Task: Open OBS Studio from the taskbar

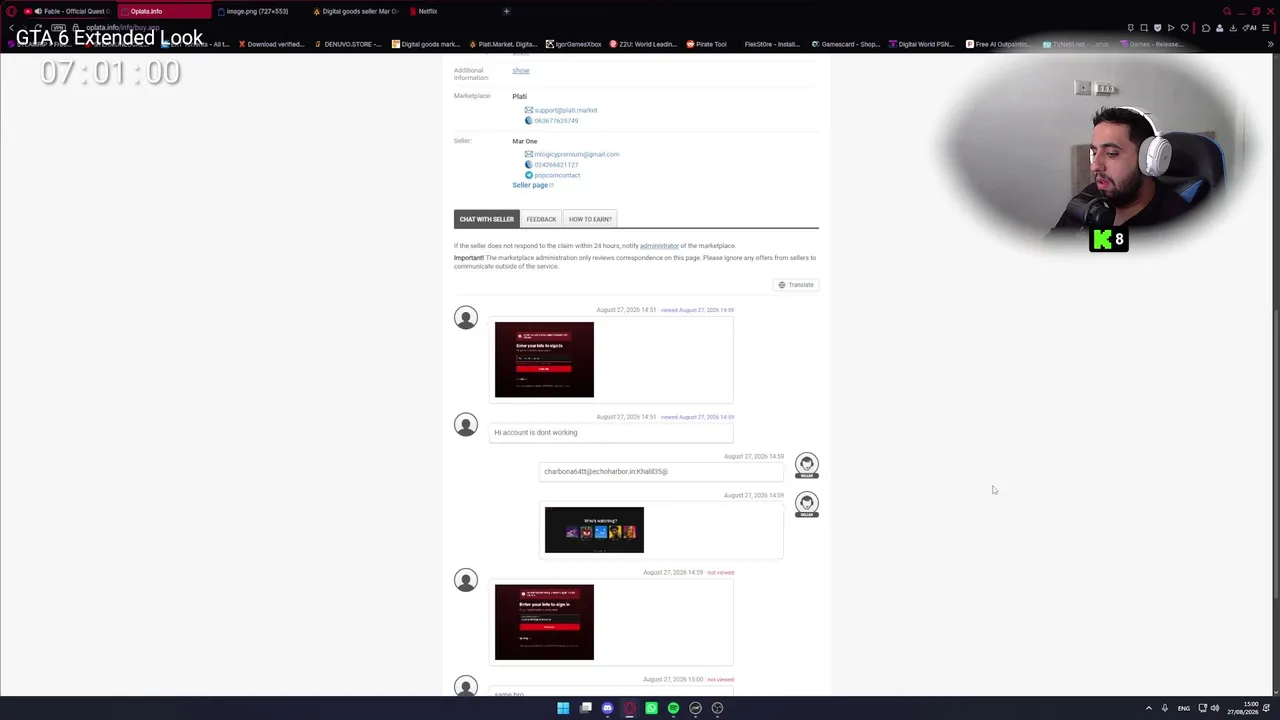Action: tap(717, 708)
